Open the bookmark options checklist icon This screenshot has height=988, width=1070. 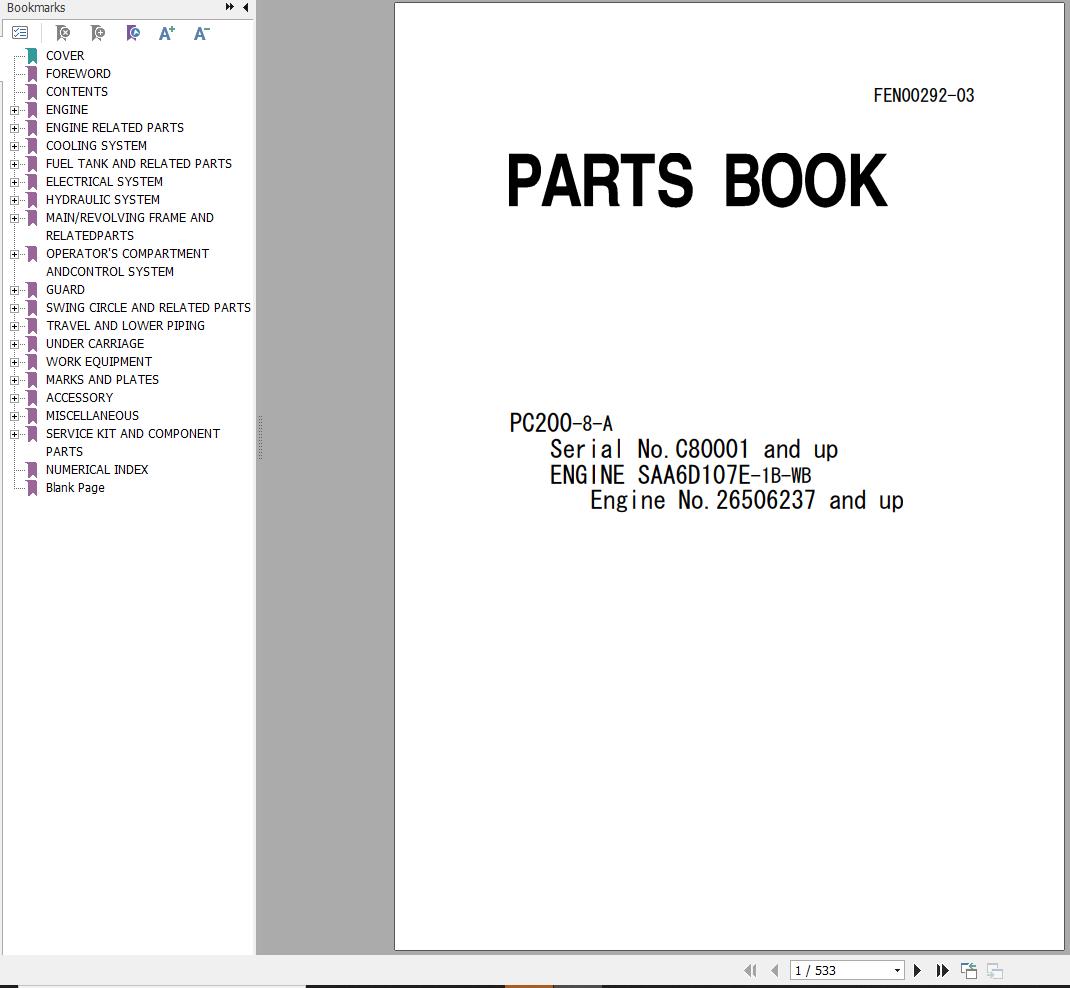click(x=20, y=32)
